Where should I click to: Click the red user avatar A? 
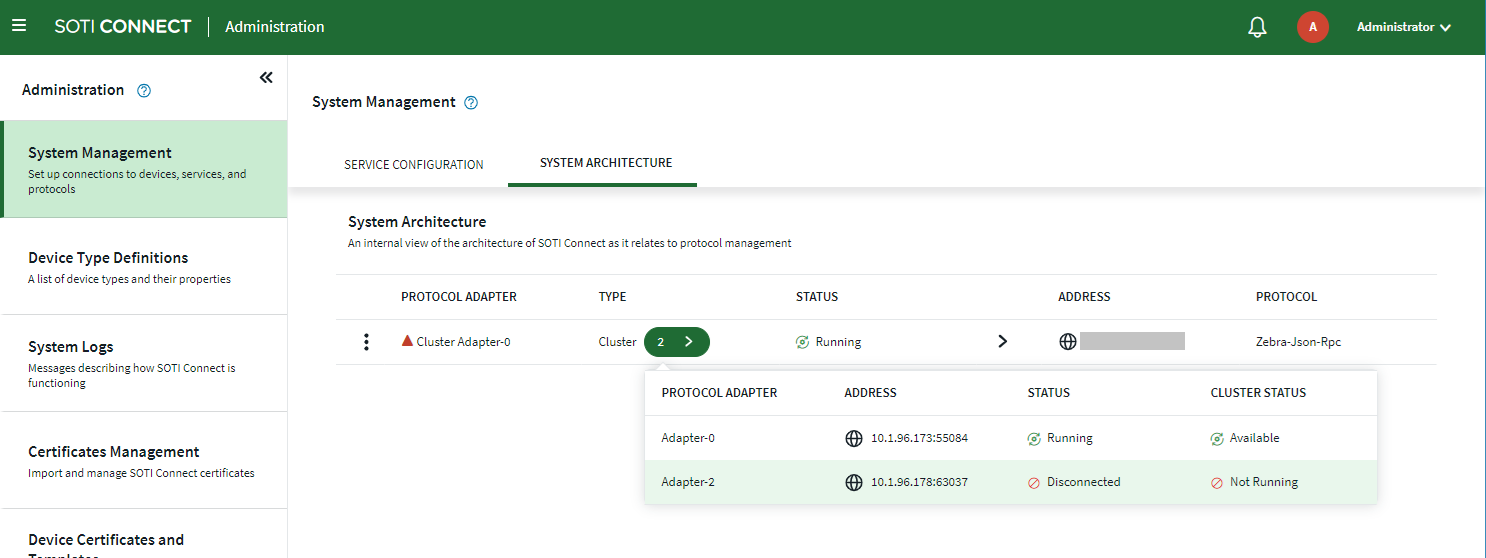pos(1313,27)
